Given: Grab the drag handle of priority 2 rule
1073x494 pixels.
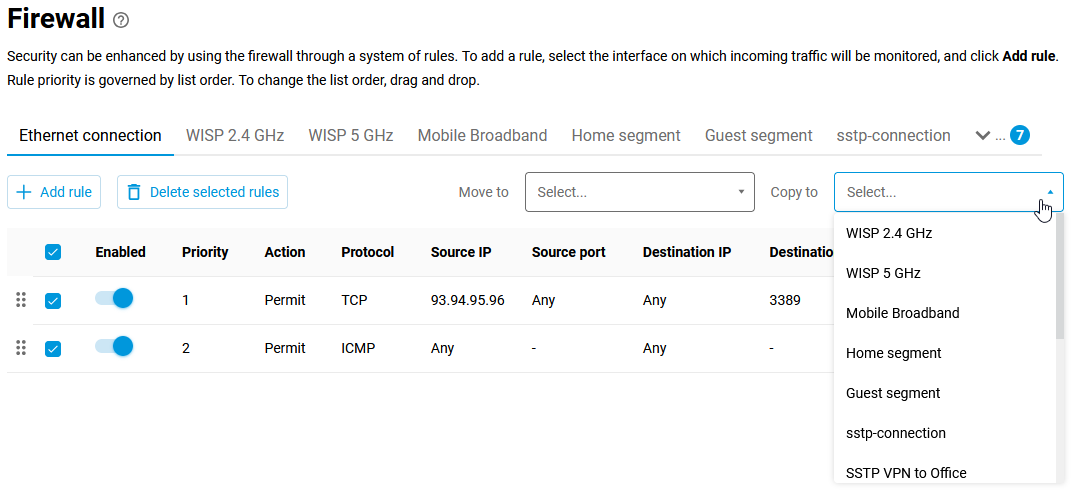Looking at the screenshot, I should pos(21,348).
